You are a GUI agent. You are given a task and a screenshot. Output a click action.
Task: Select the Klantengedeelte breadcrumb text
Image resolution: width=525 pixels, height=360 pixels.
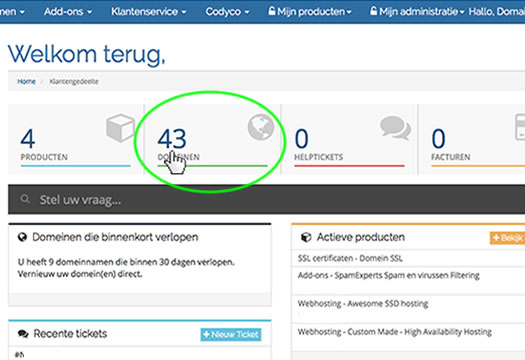point(74,81)
